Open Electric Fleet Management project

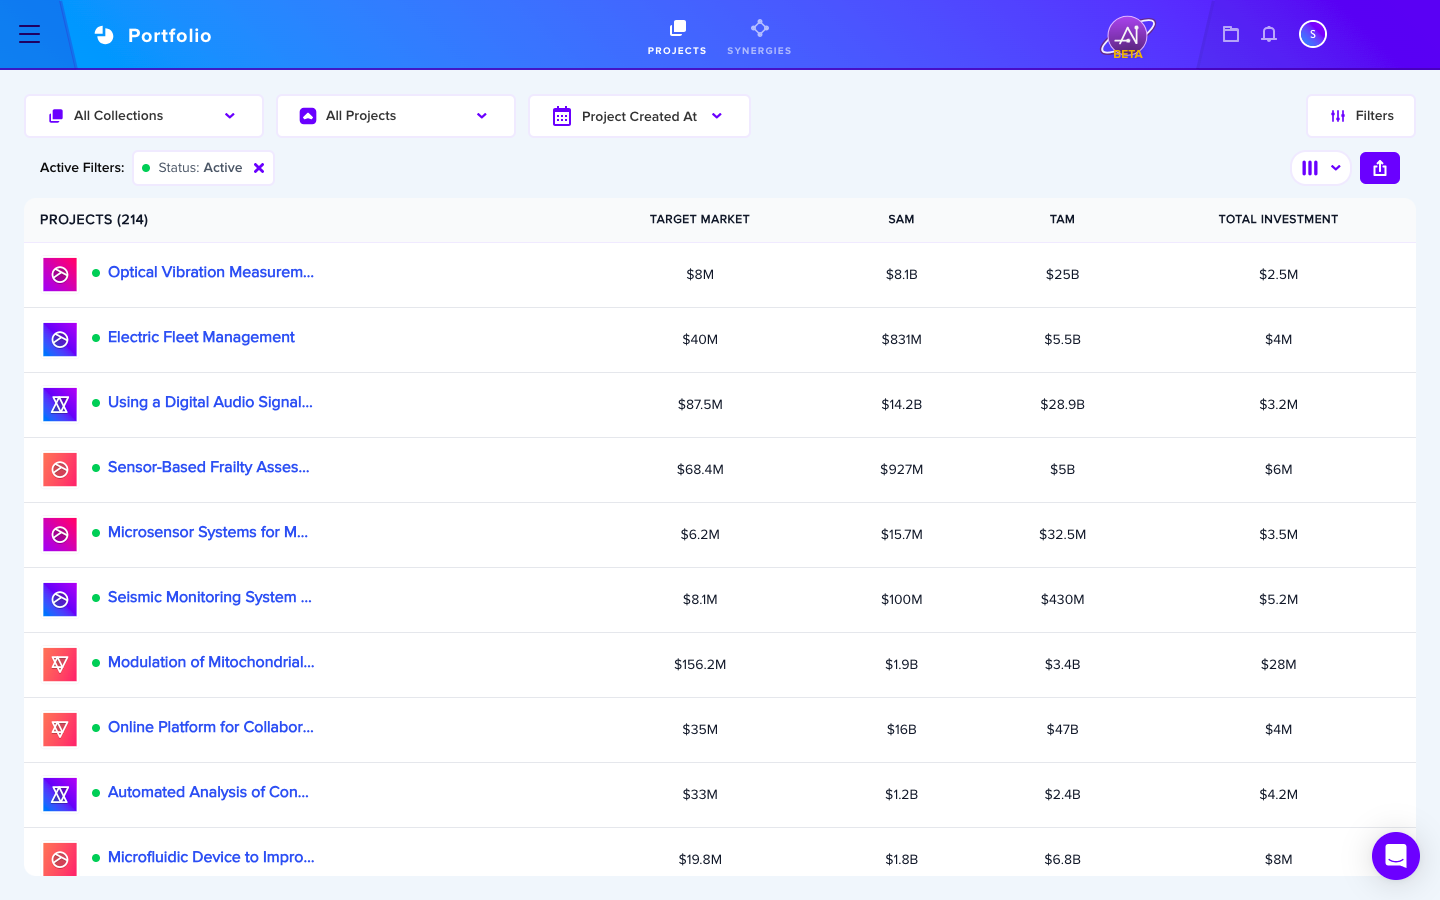[x=201, y=337]
